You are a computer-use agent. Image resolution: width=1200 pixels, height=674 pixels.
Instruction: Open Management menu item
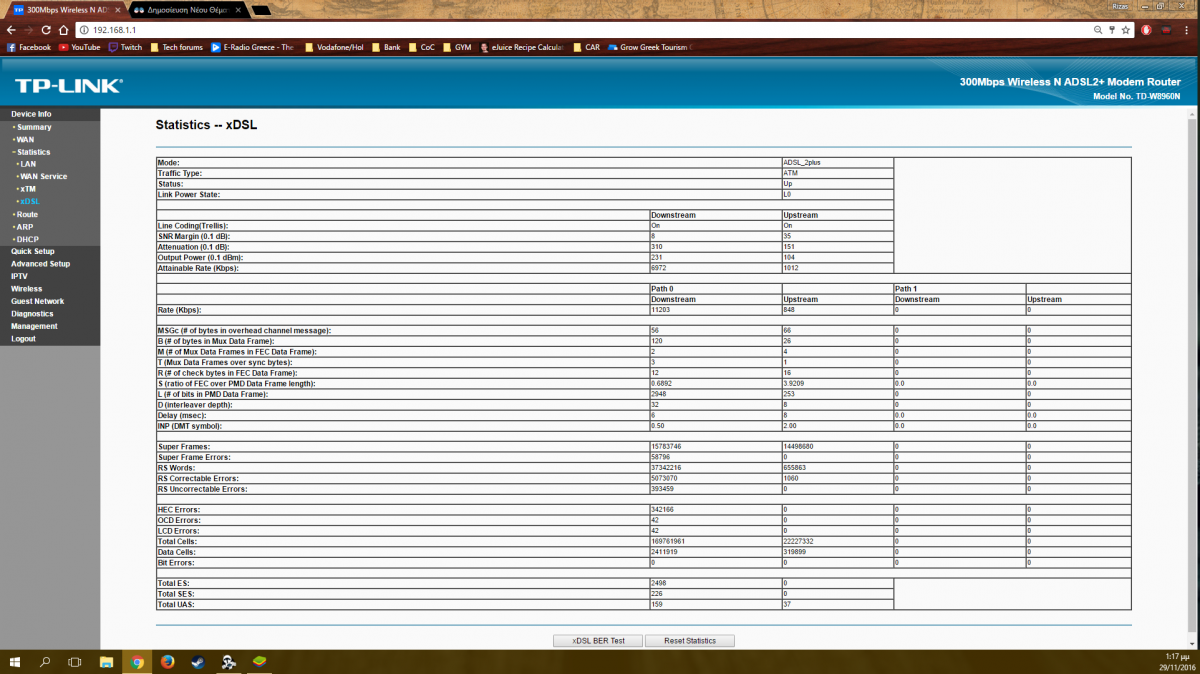35,326
